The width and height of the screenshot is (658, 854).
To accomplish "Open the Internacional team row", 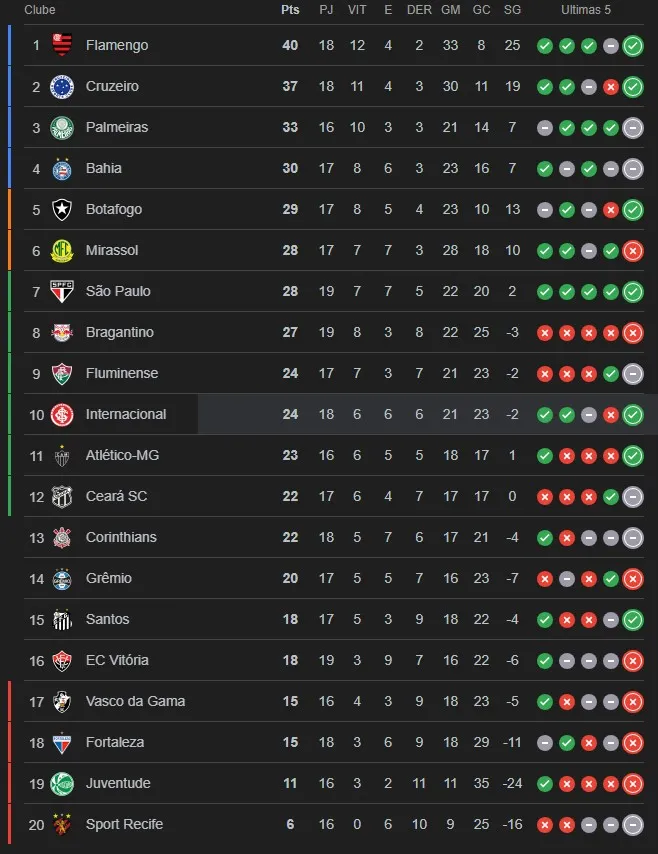I will coord(126,414).
